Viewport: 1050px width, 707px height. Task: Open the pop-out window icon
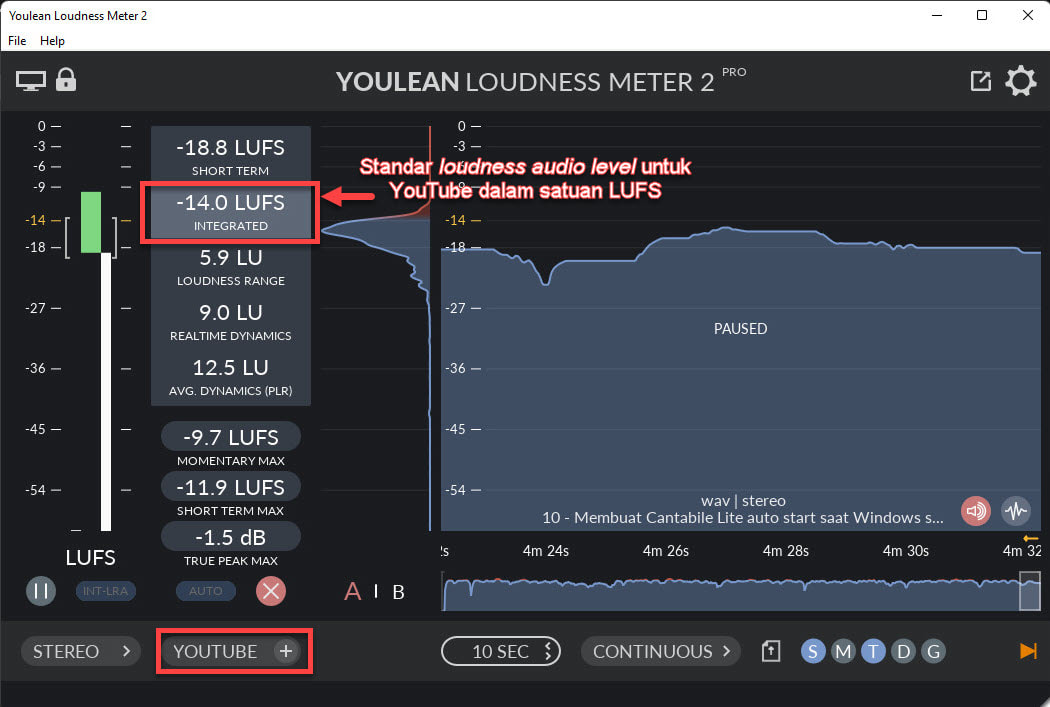980,81
